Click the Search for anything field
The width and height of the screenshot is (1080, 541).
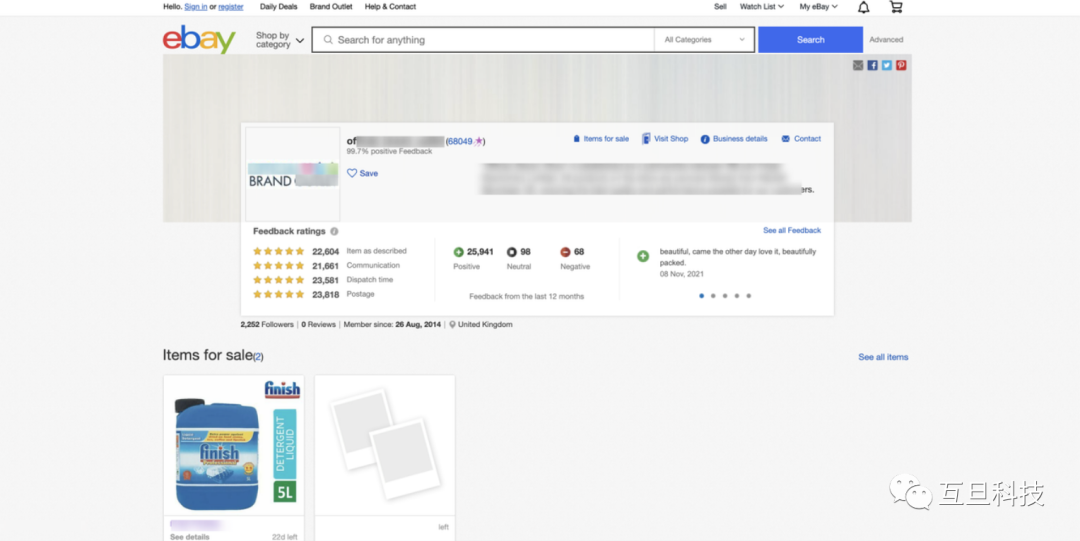[490, 40]
